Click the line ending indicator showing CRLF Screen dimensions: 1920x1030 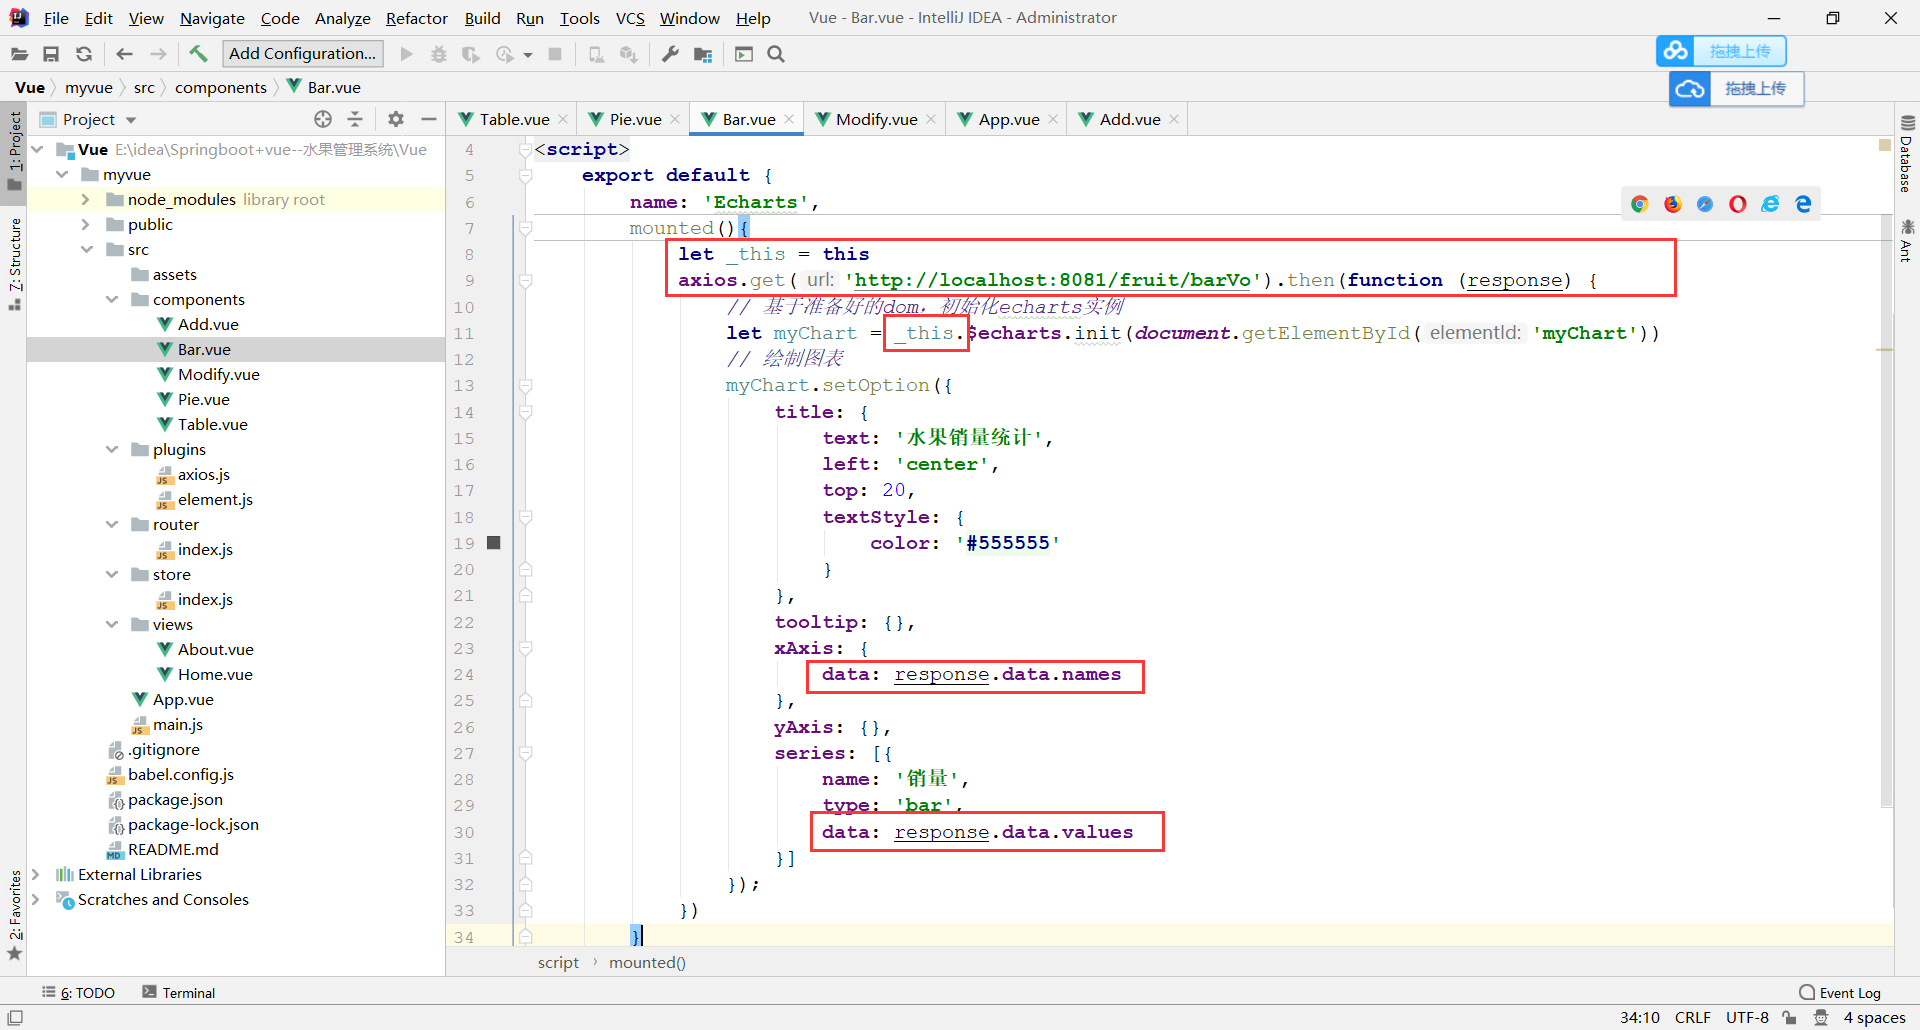(1692, 1017)
